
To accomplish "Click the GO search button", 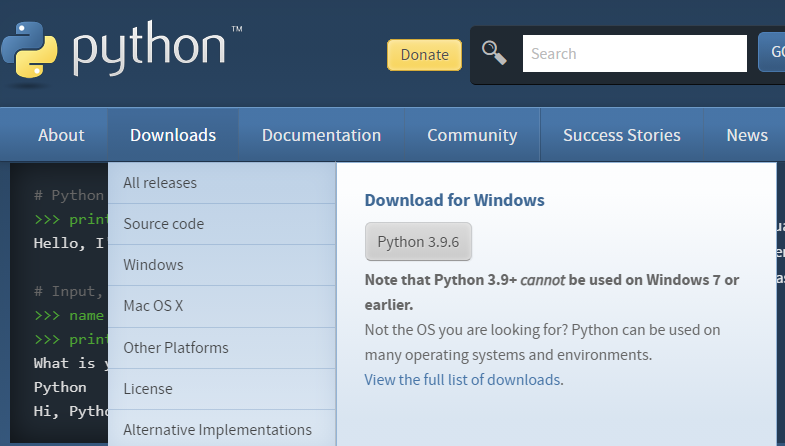I will point(772,52).
